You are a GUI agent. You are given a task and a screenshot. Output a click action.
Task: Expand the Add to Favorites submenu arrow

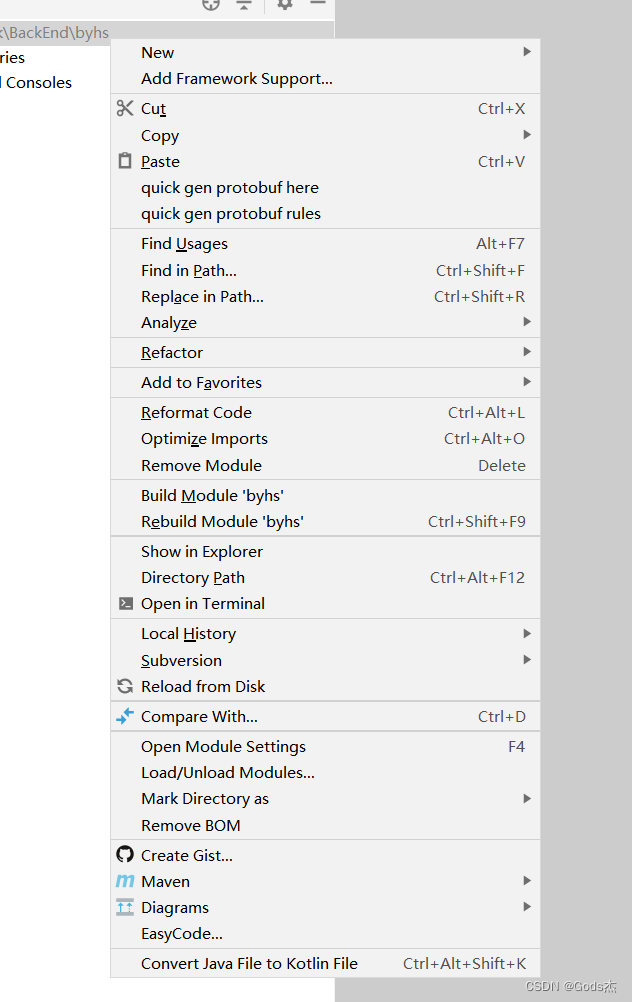[x=527, y=382]
